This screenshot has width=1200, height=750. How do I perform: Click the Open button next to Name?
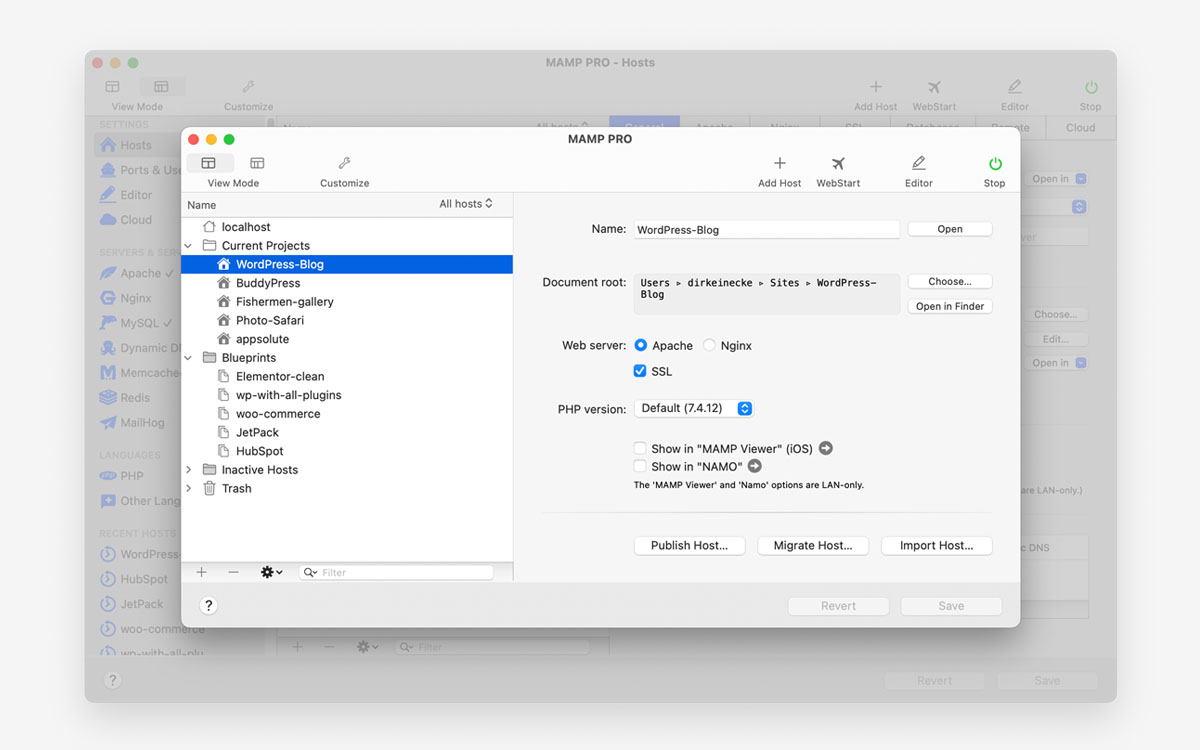click(x=950, y=229)
